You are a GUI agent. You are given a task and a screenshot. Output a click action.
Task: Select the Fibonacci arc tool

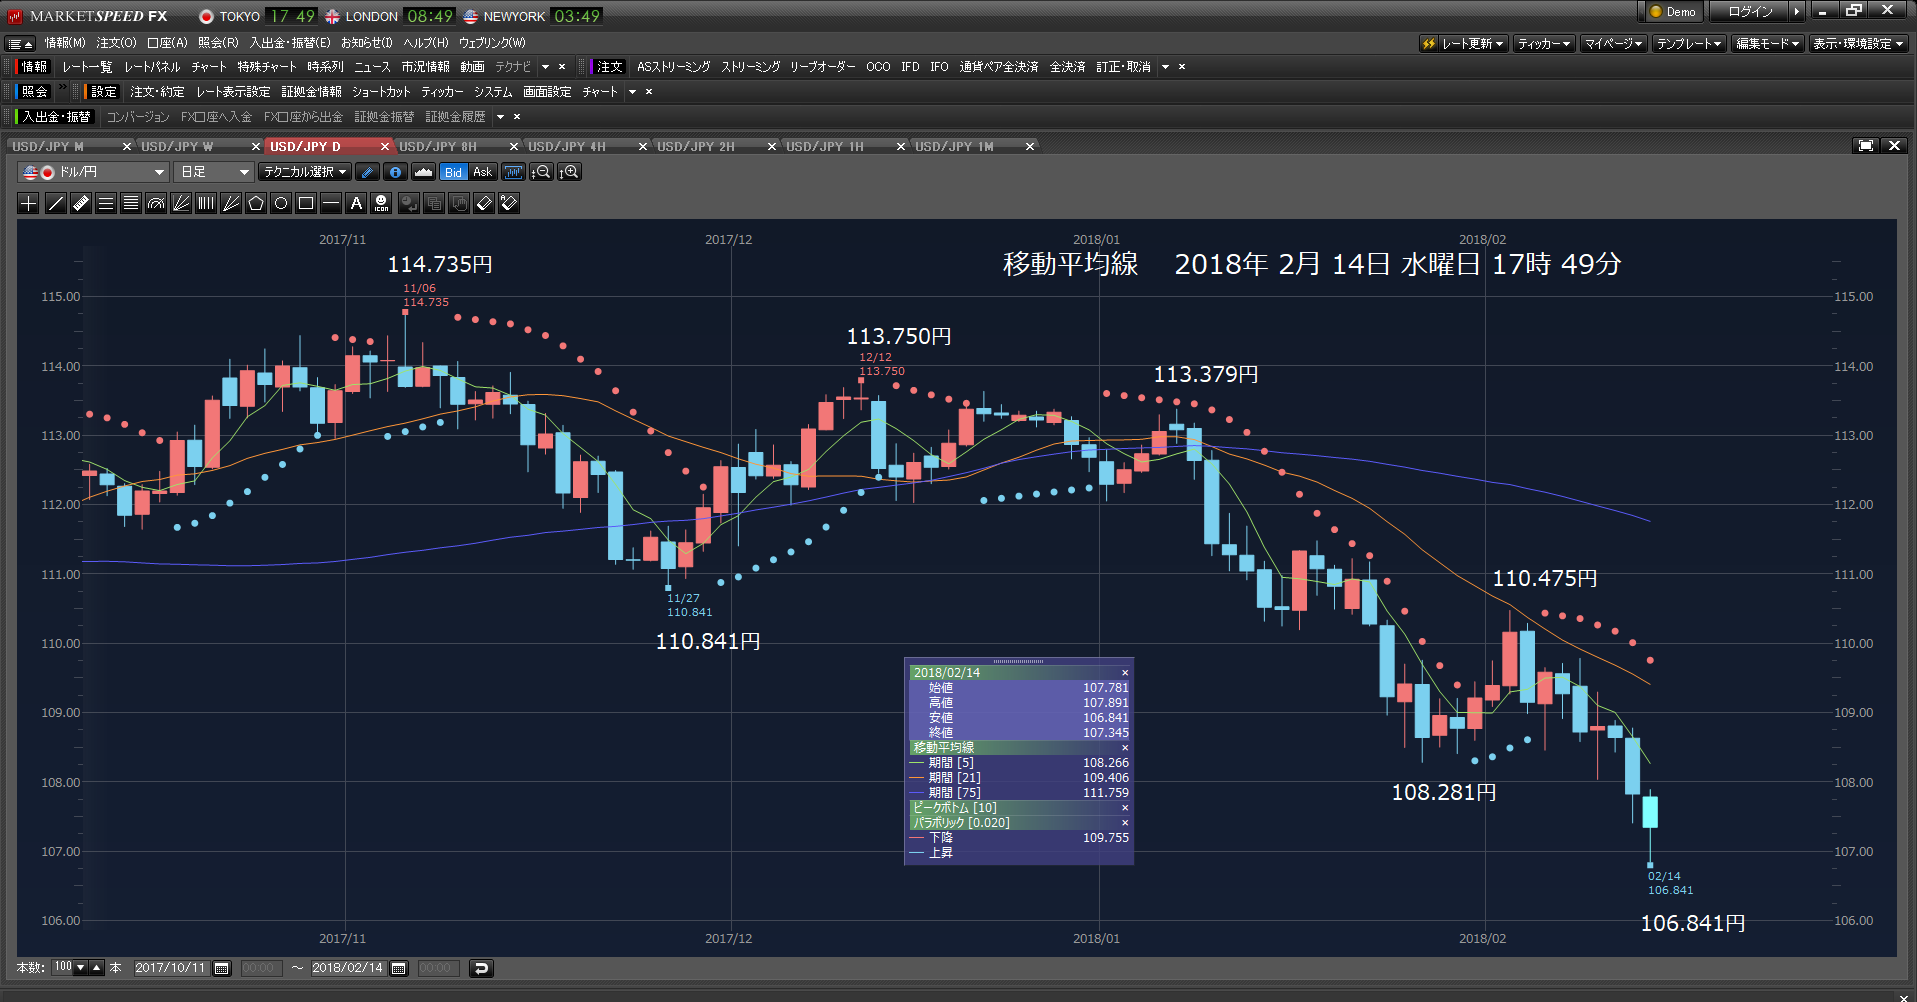(156, 203)
